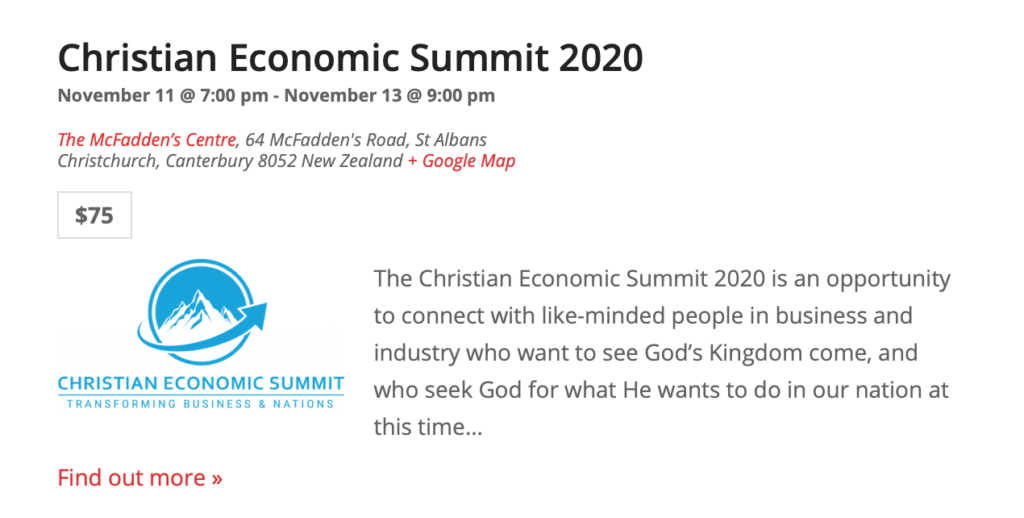Click the Transforming Business & Nations tagline

[200, 404]
